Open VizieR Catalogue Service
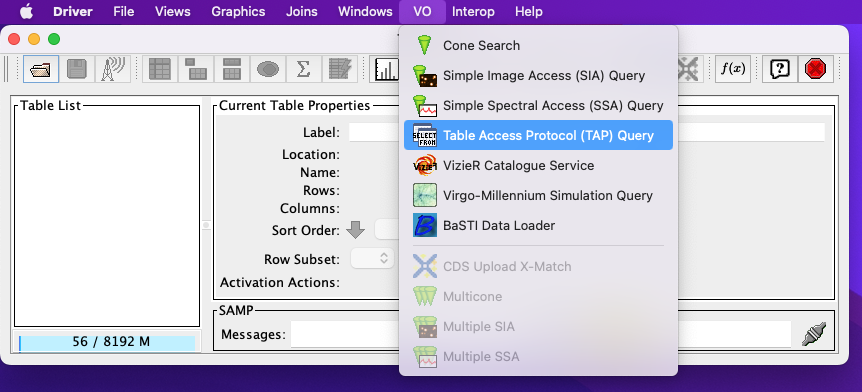862x392 pixels. pos(538,165)
